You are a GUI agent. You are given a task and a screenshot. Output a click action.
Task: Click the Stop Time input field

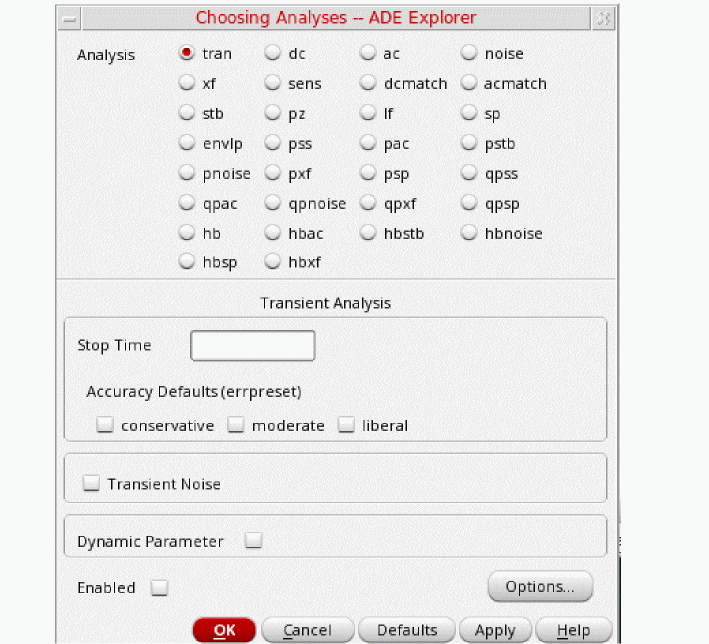coord(253,346)
